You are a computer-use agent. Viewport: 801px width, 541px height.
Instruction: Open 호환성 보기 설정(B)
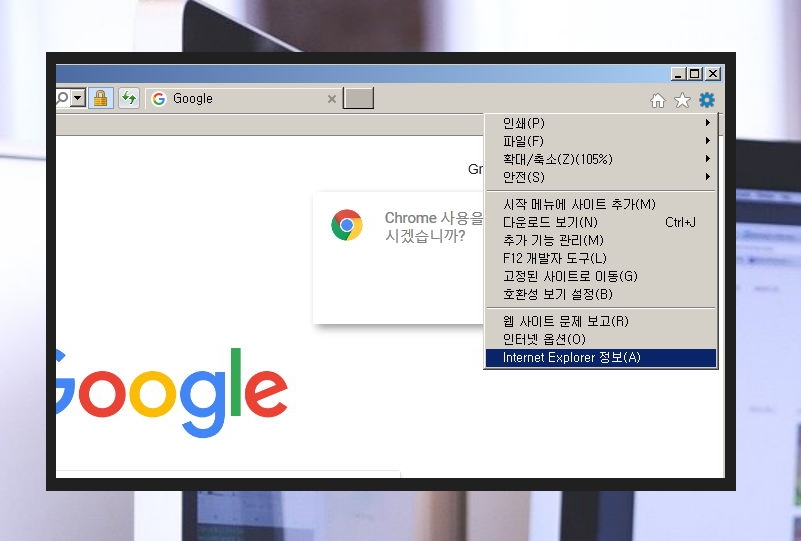(x=600, y=294)
